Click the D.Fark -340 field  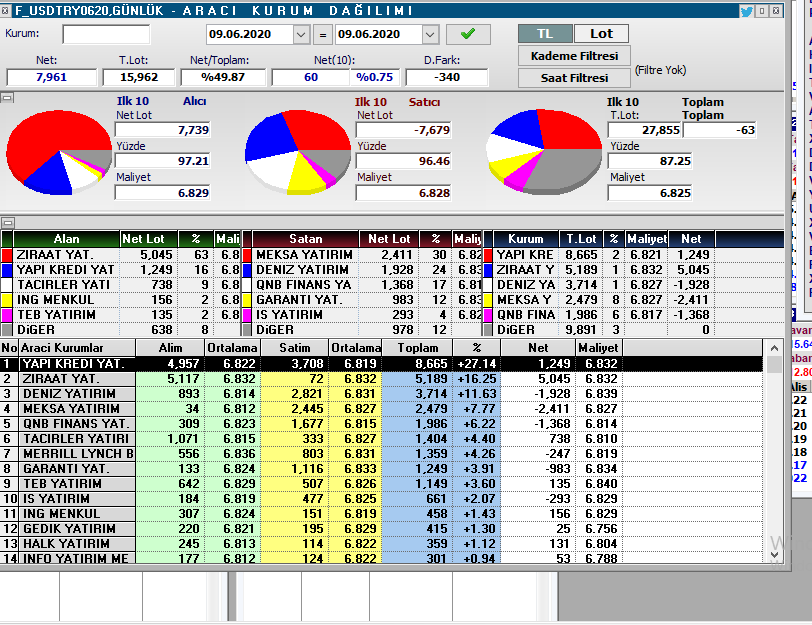[447, 78]
